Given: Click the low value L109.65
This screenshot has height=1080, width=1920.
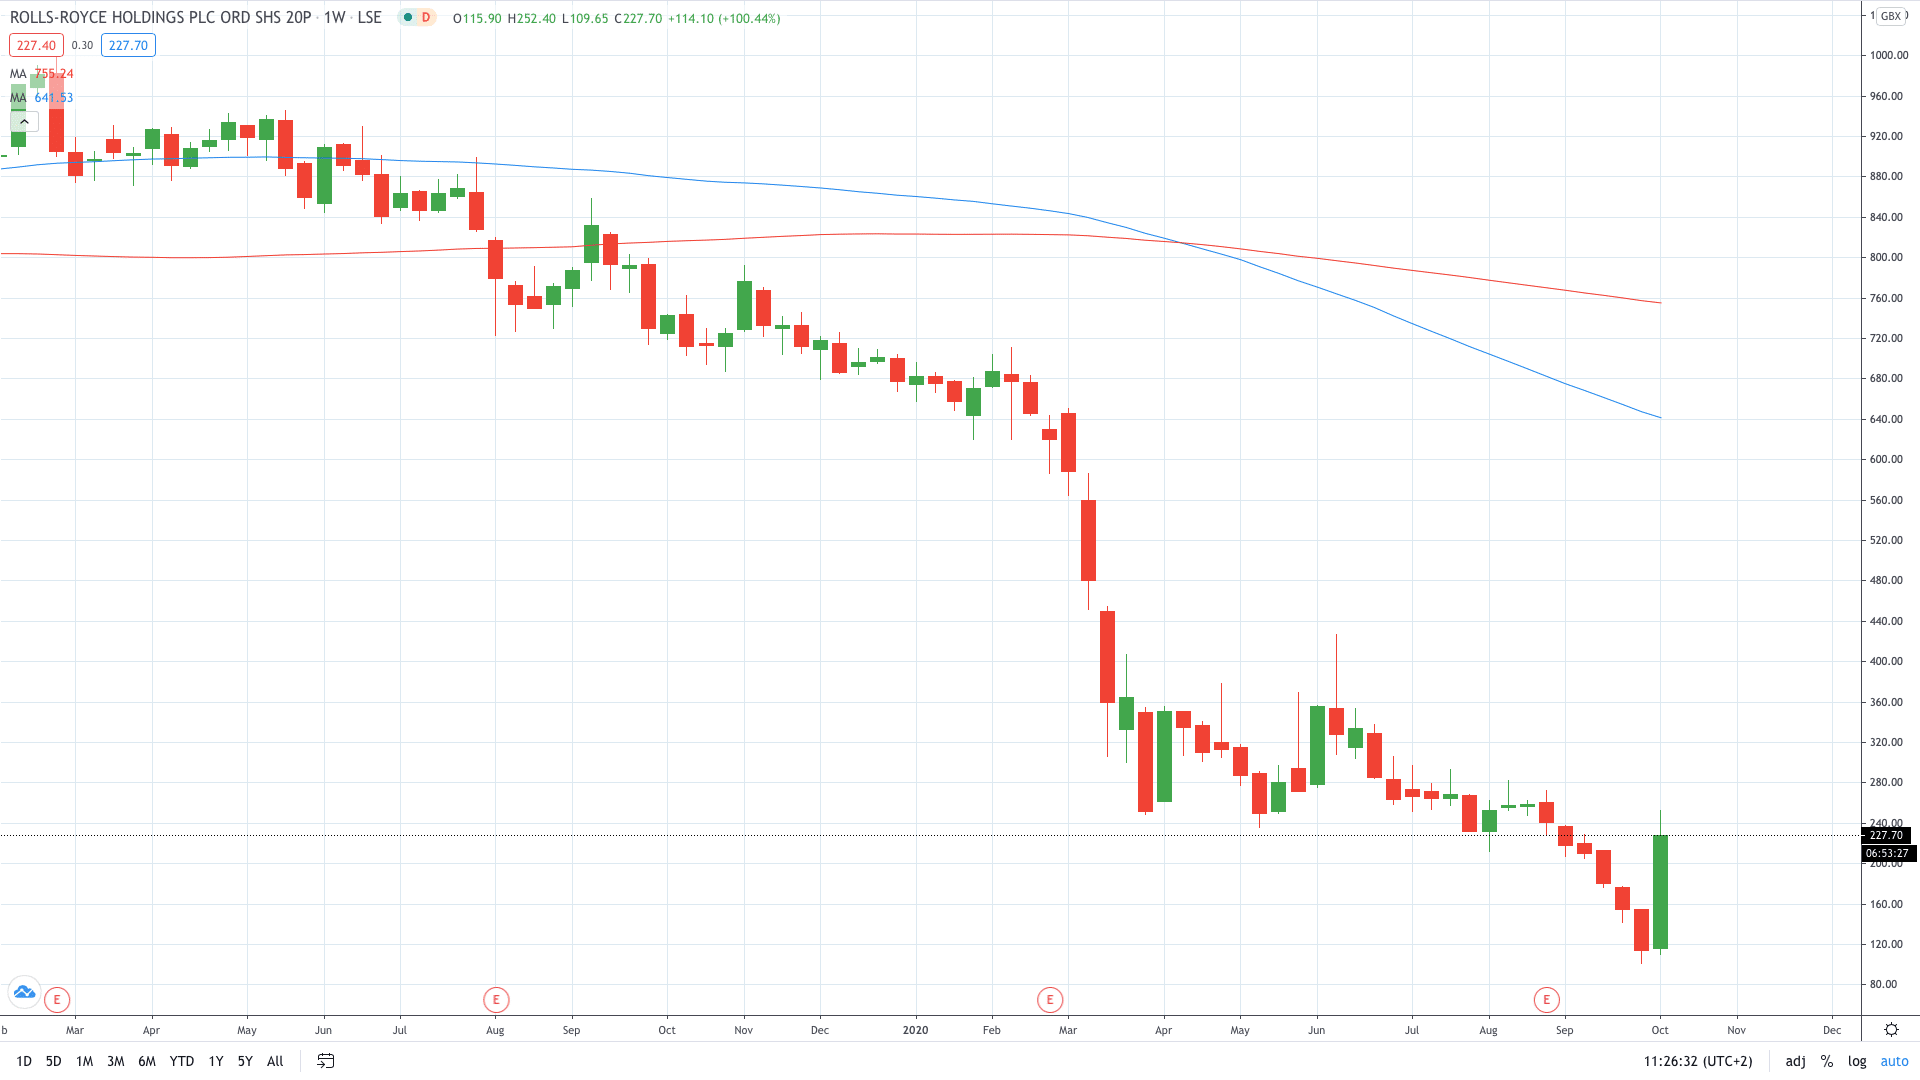Looking at the screenshot, I should (x=585, y=18).
